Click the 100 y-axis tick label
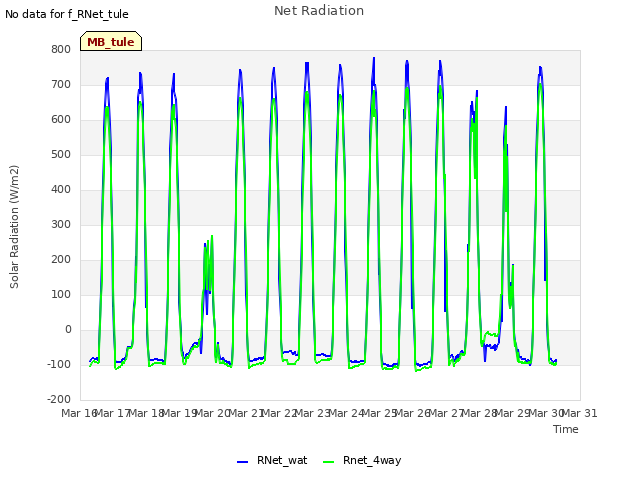 61,294
